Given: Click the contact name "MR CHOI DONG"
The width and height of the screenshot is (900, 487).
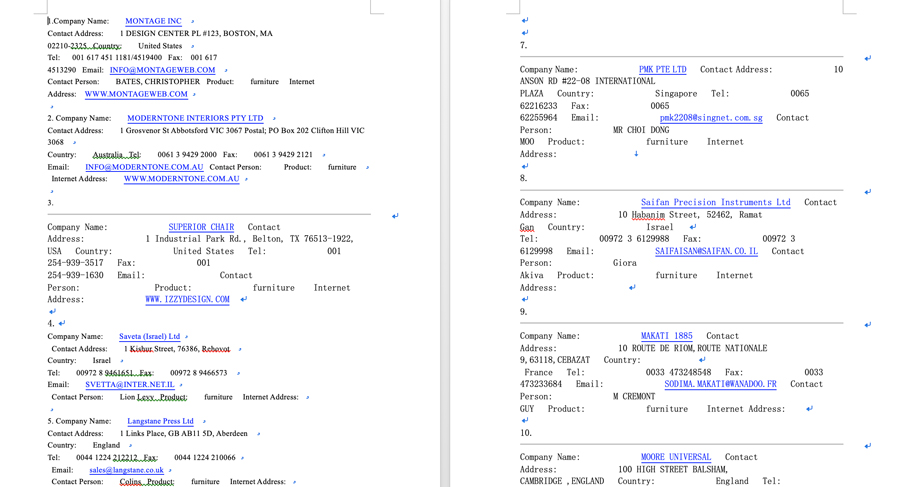Looking at the screenshot, I should click(641, 130).
